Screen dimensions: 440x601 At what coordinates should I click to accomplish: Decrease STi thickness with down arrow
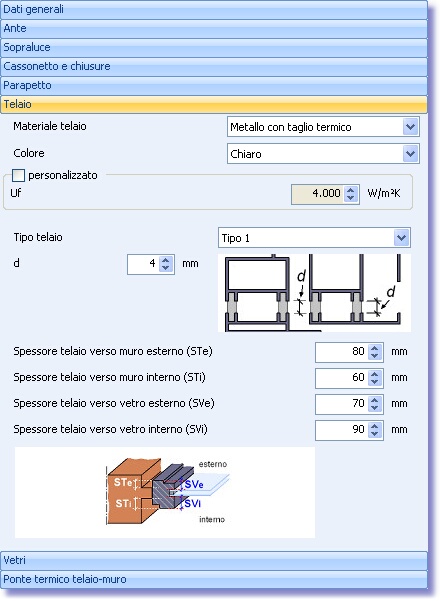(x=374, y=382)
